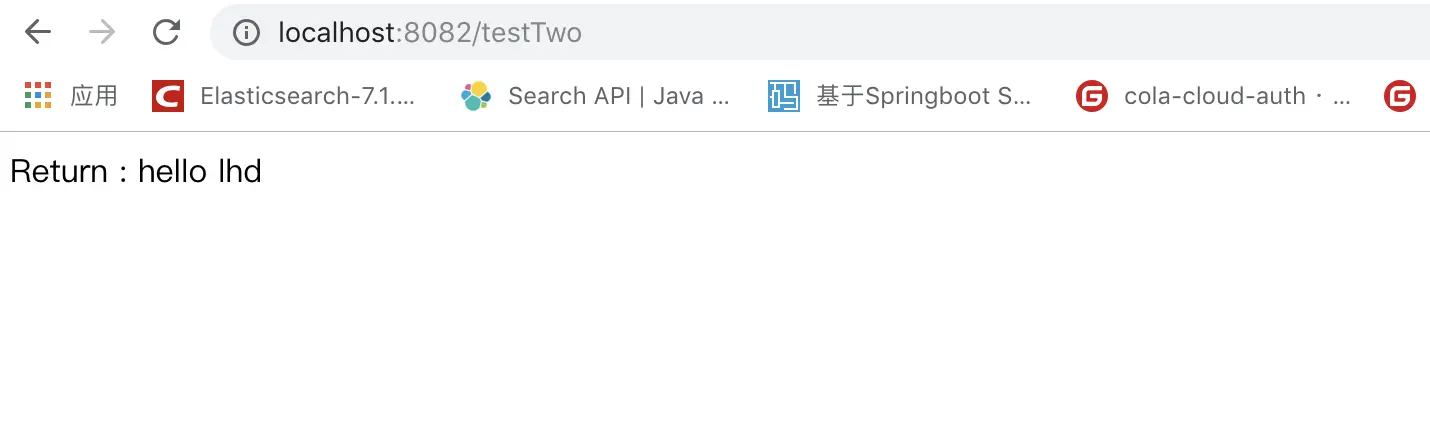Click the red Elasticsearch bookmark favicon
Screen dimensions: 1430x424
coord(168,96)
